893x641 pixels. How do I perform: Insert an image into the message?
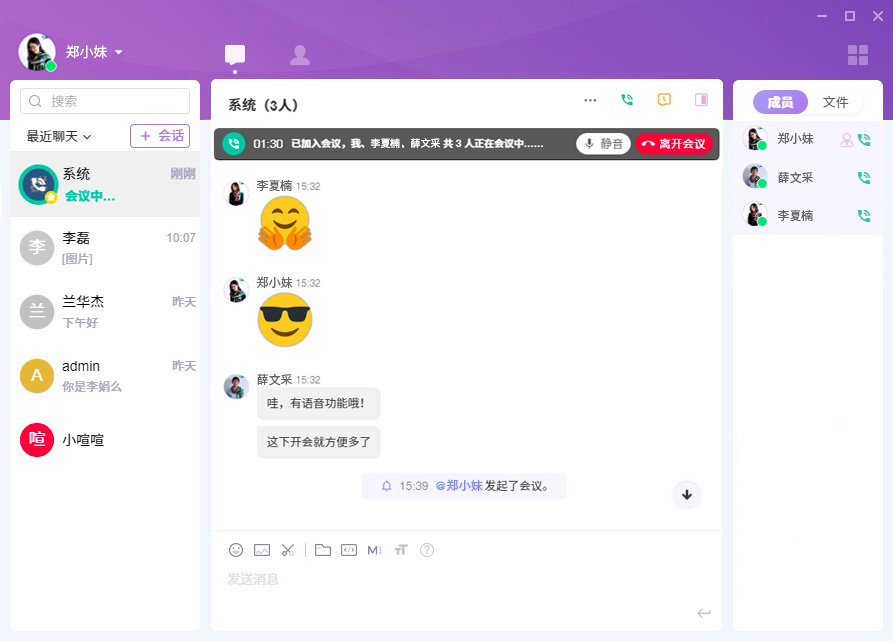(262, 550)
